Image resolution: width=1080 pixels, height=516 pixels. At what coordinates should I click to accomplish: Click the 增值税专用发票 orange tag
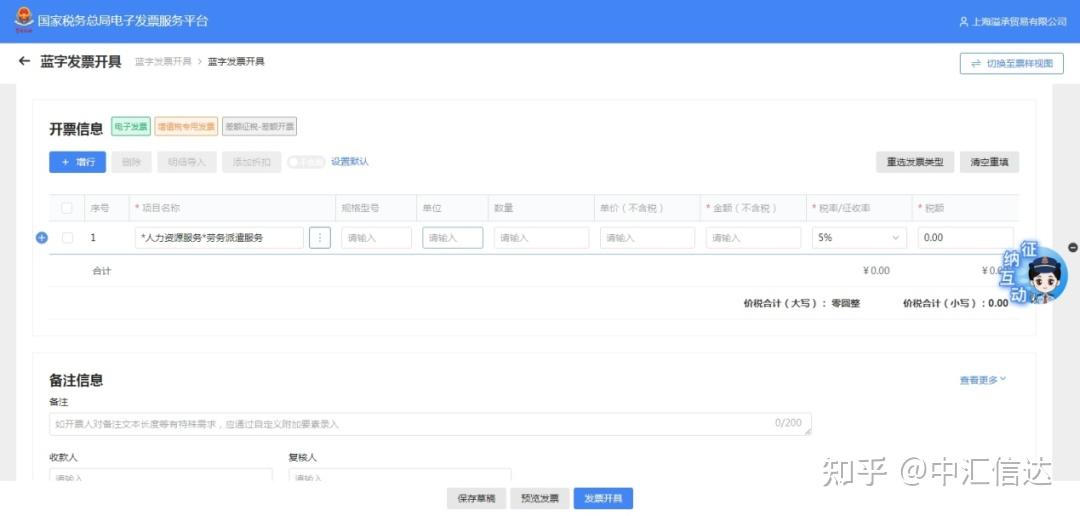click(x=186, y=127)
